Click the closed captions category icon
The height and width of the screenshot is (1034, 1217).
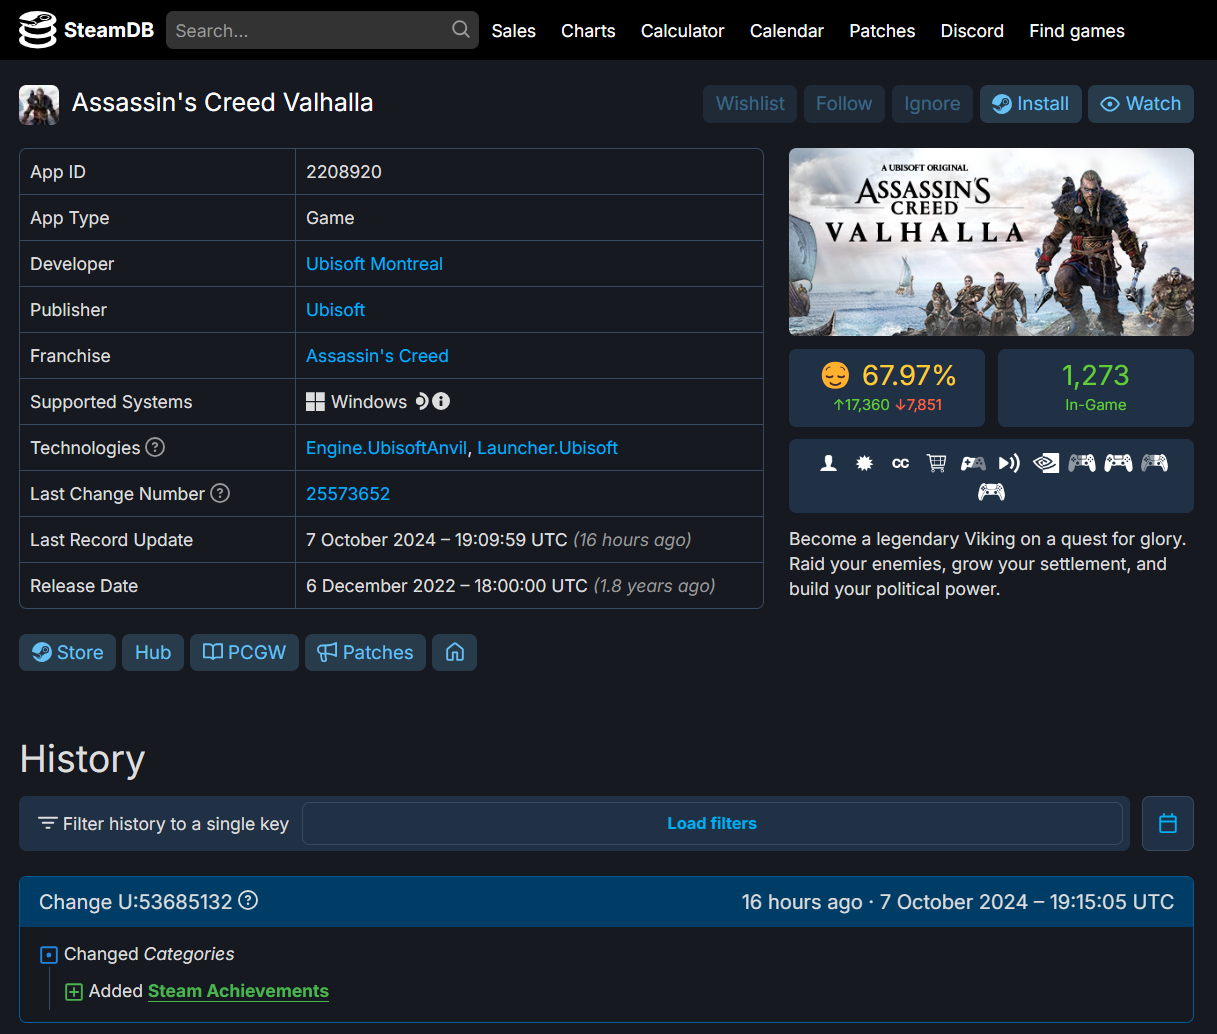pos(900,462)
